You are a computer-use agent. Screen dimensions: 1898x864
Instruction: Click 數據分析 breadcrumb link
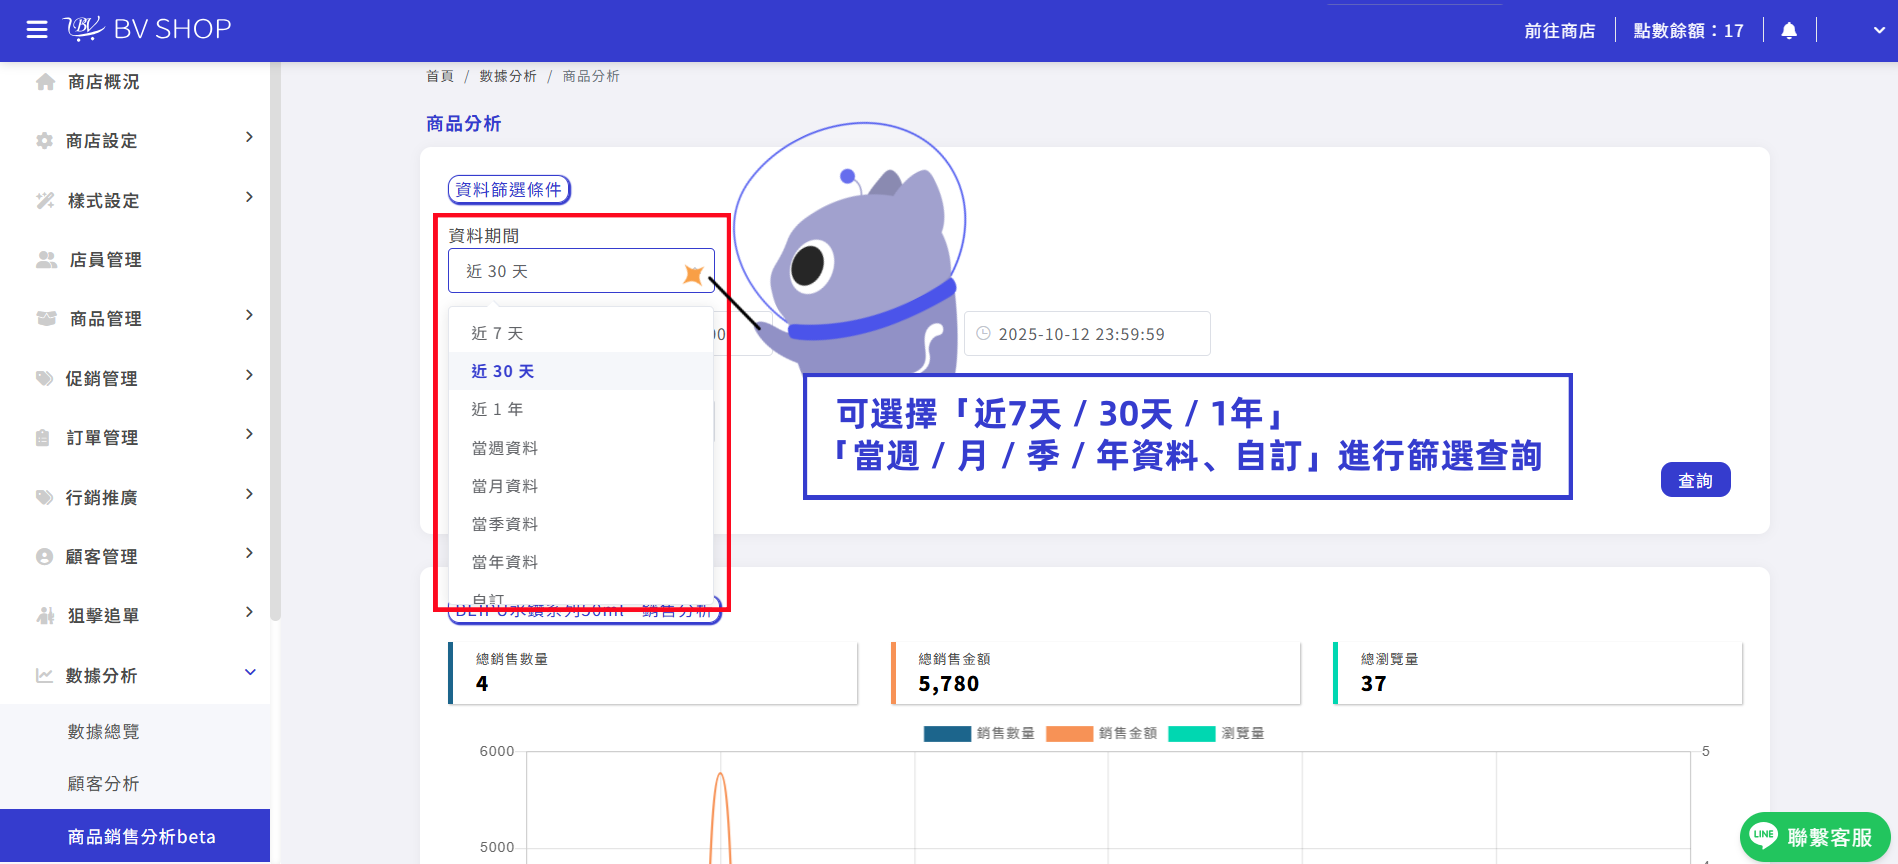pos(508,76)
